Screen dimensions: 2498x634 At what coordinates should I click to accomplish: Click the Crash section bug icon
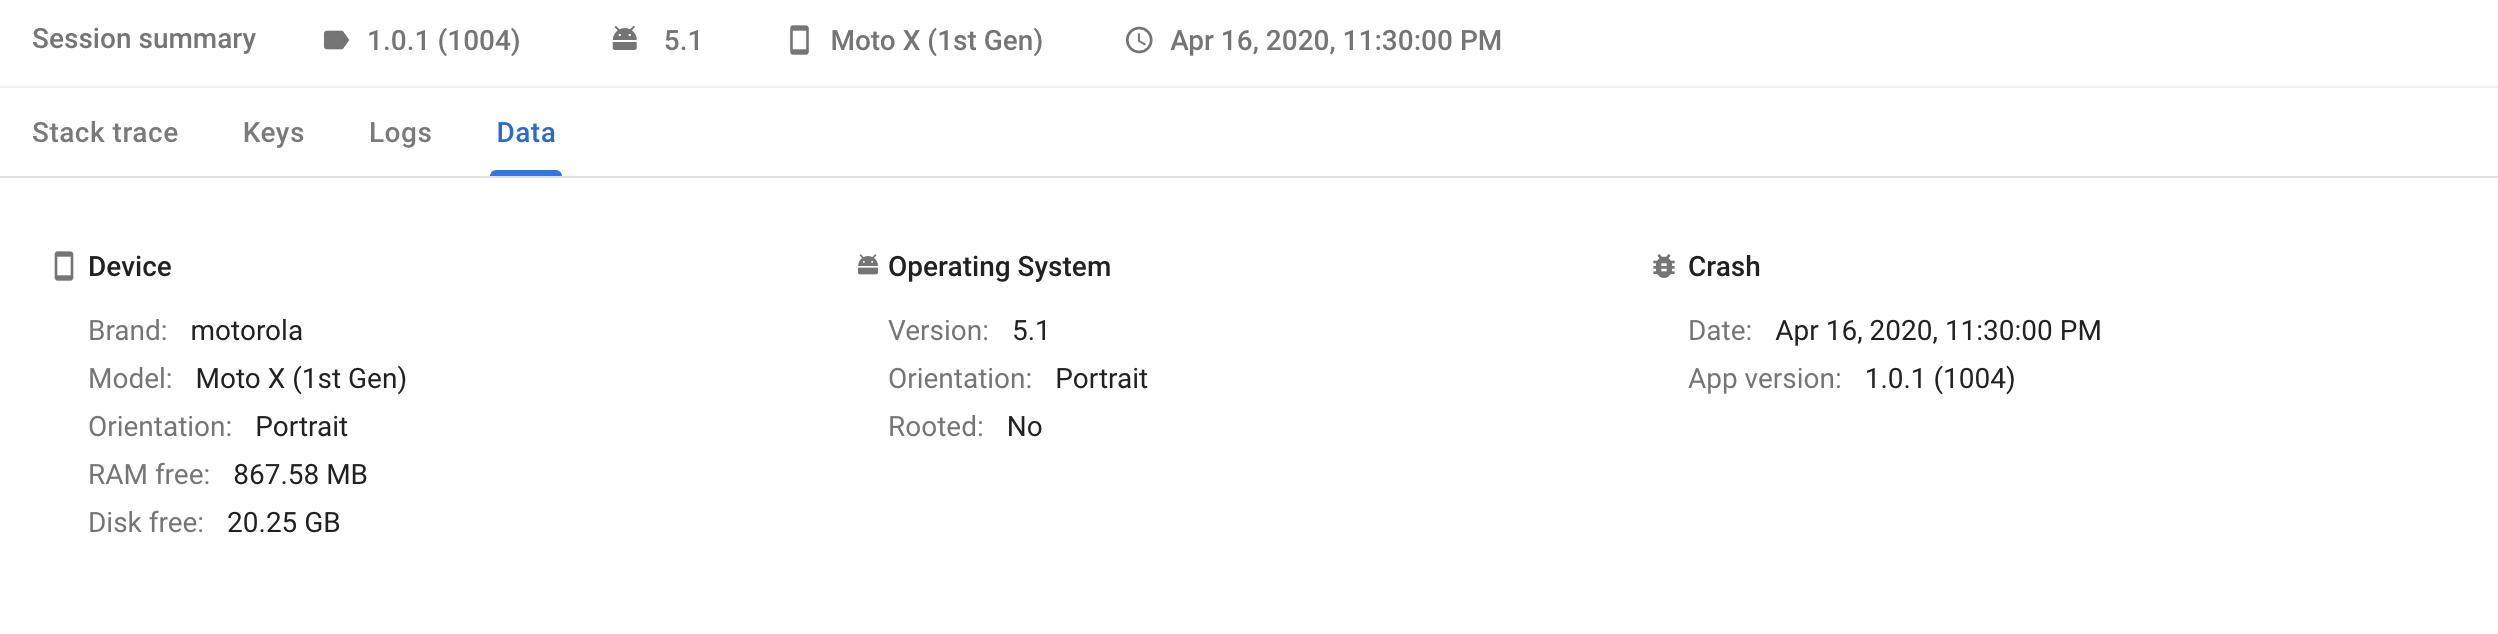[x=1664, y=266]
